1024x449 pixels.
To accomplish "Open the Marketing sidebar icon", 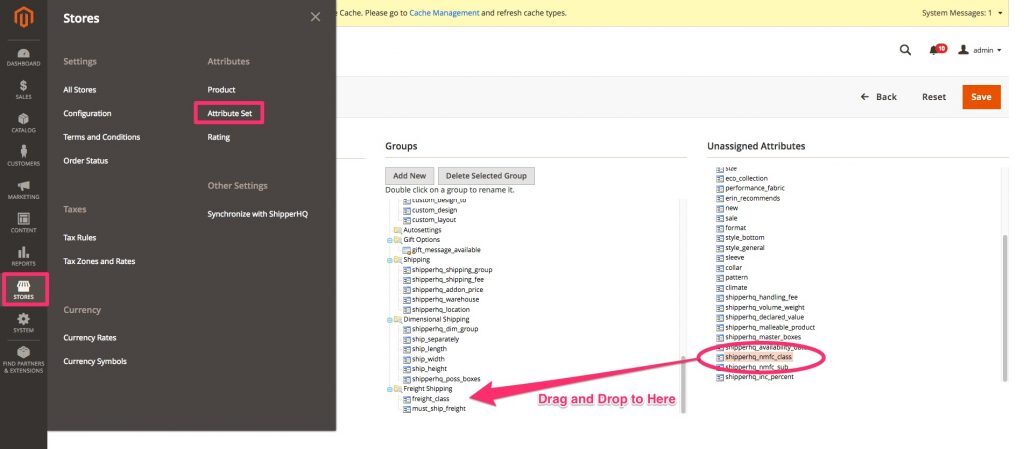I will tap(23, 189).
